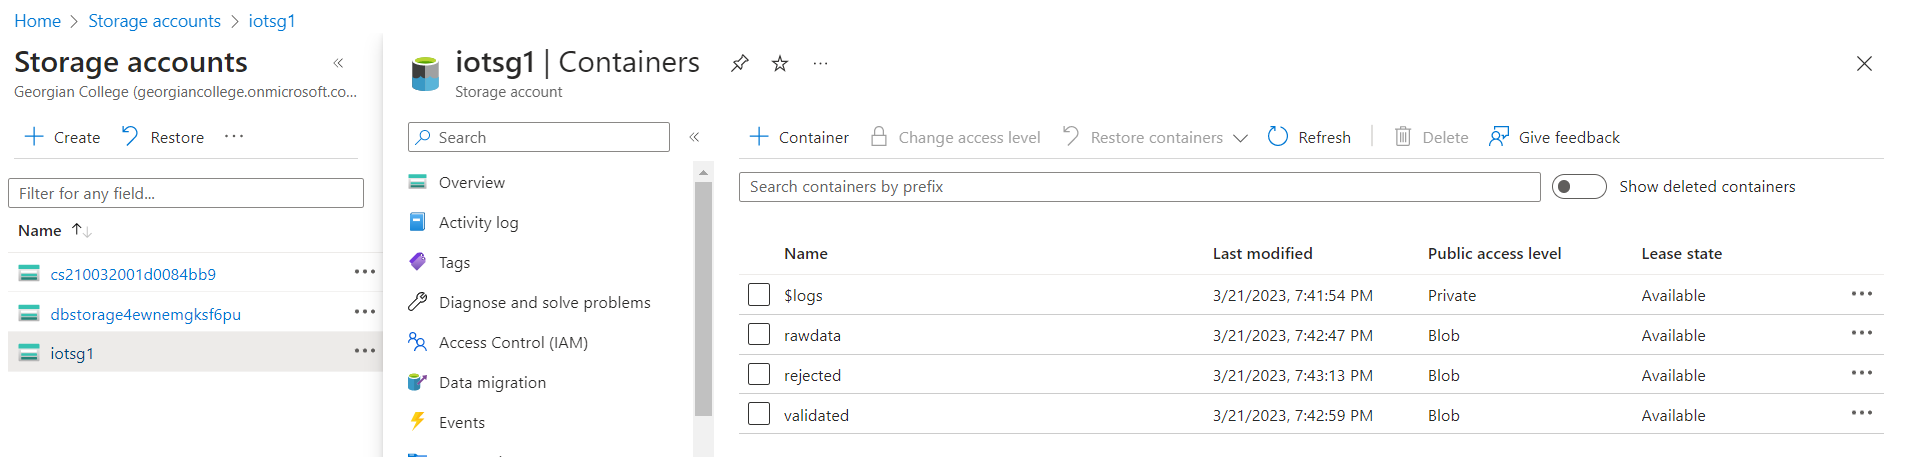Collapse the Storage accounts panel
1909x457 pixels.
[x=338, y=63]
